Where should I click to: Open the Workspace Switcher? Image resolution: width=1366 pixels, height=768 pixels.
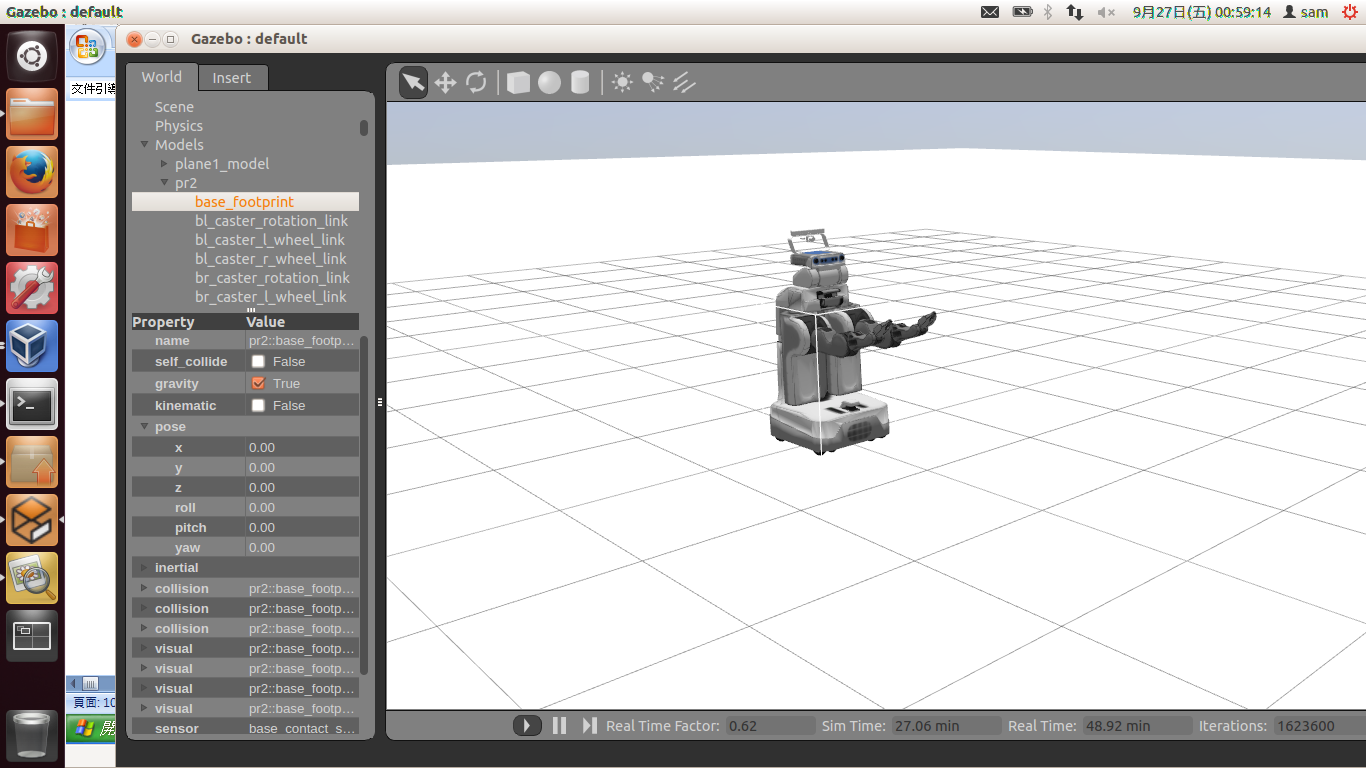click(x=32, y=636)
